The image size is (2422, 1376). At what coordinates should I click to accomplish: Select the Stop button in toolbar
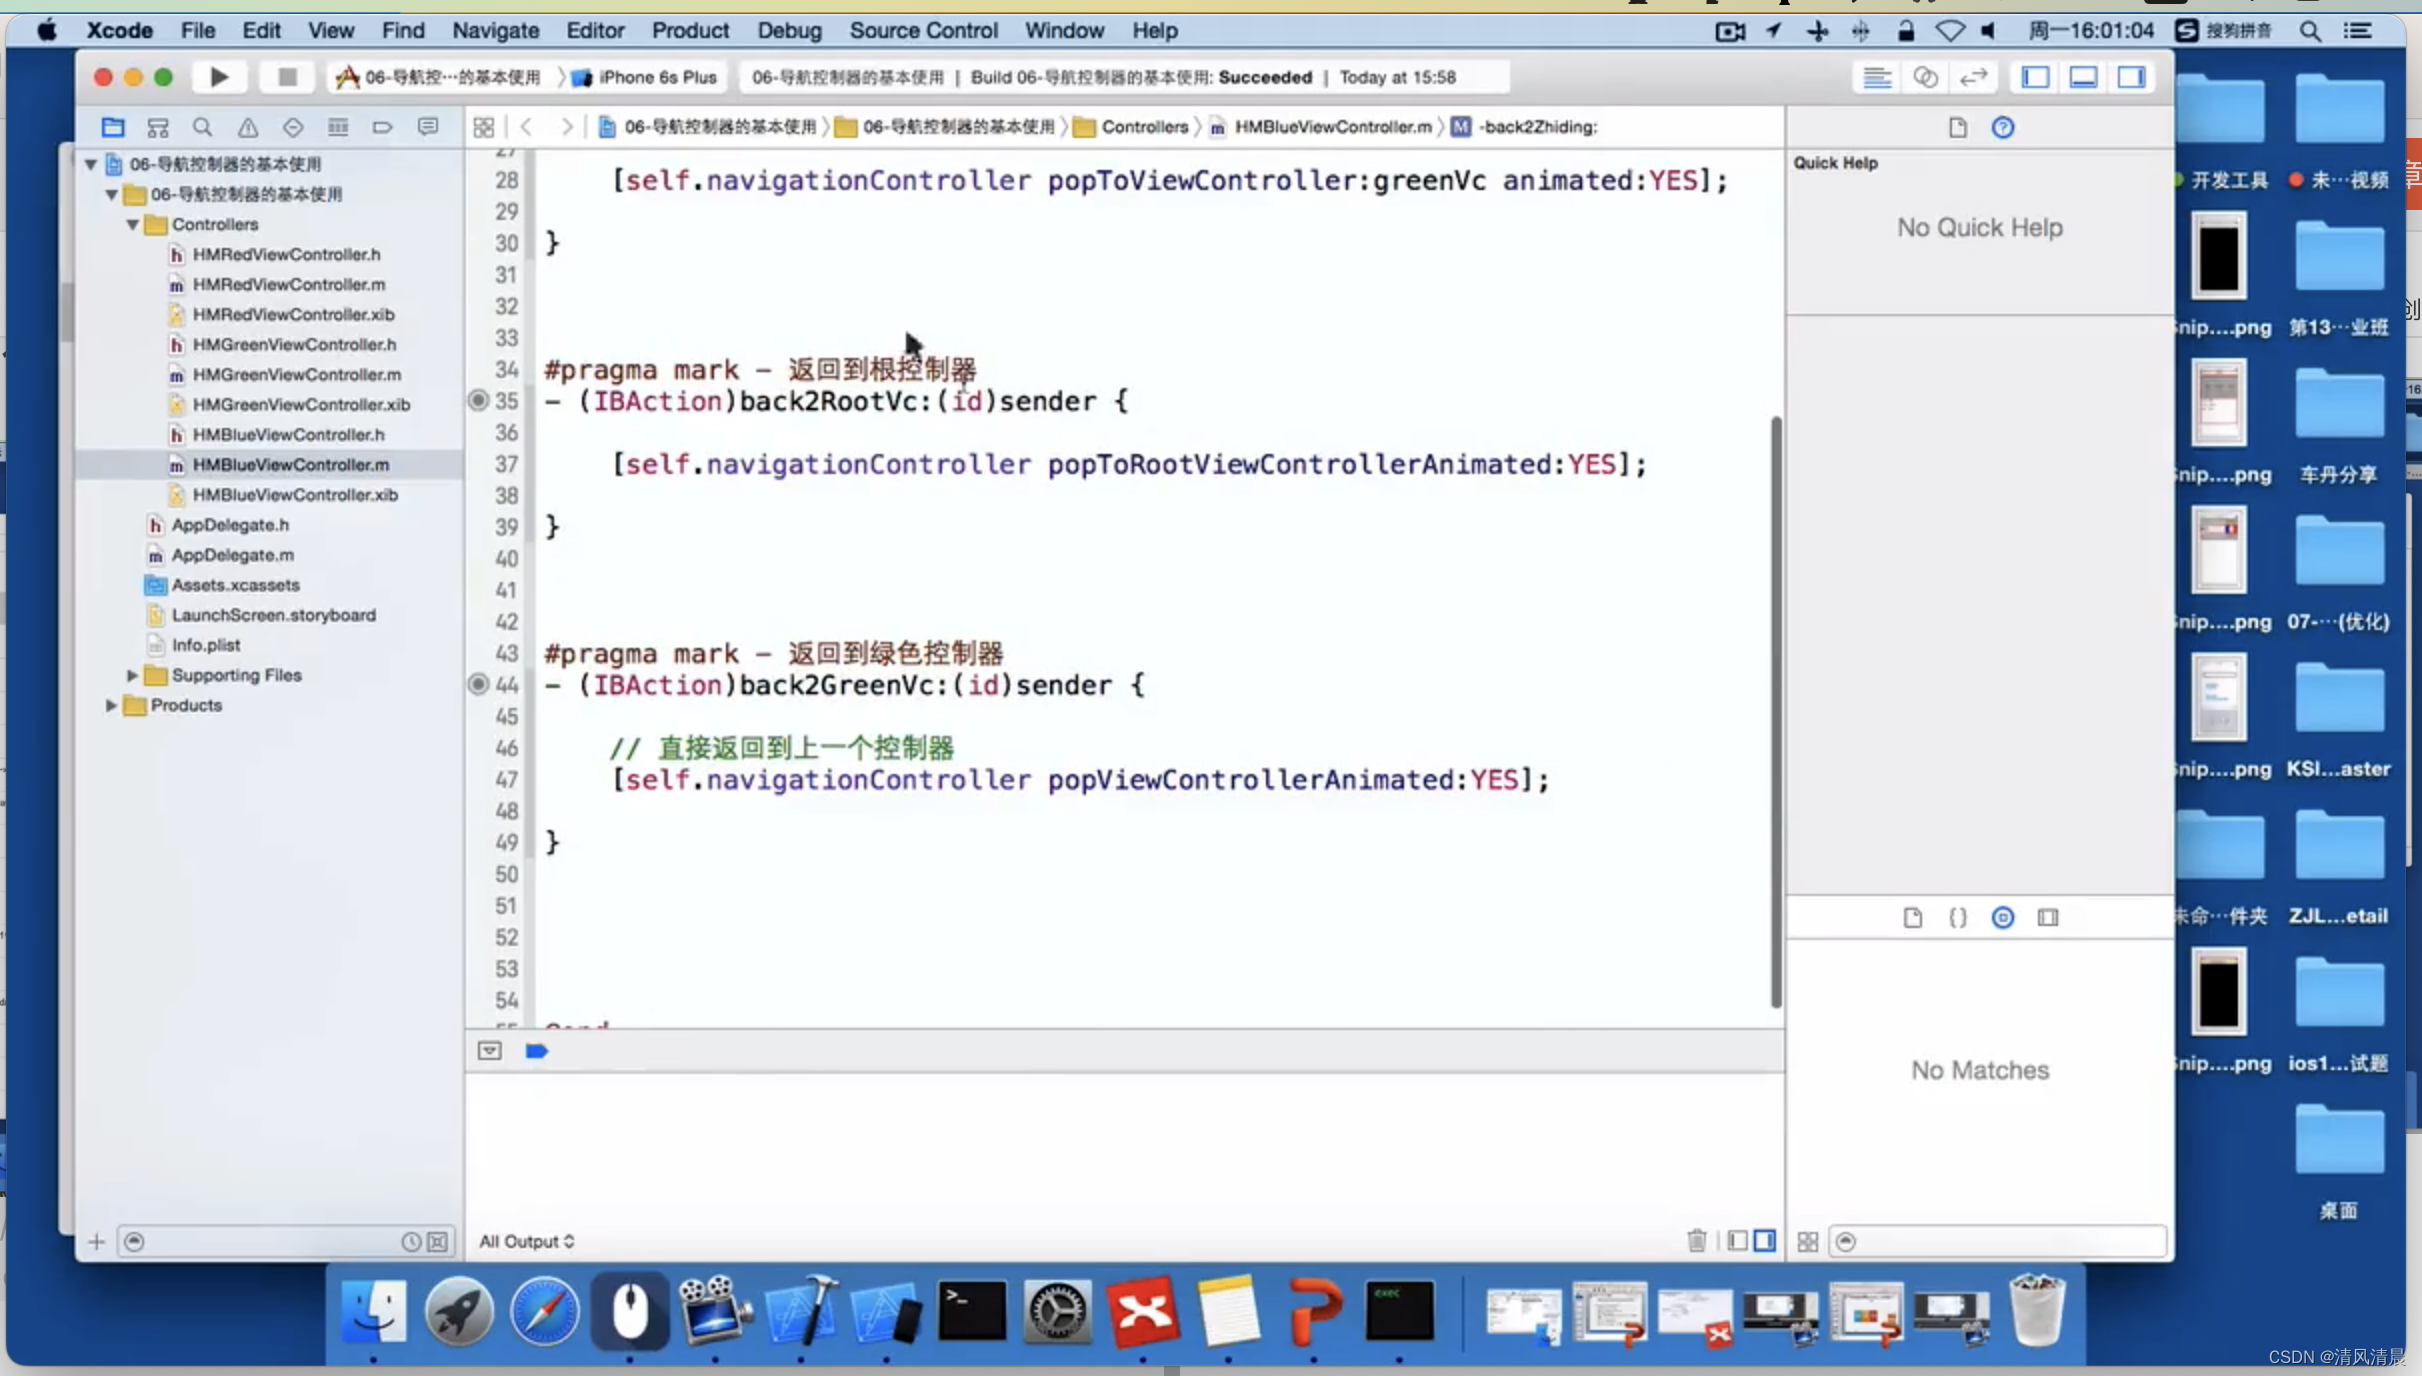click(286, 77)
